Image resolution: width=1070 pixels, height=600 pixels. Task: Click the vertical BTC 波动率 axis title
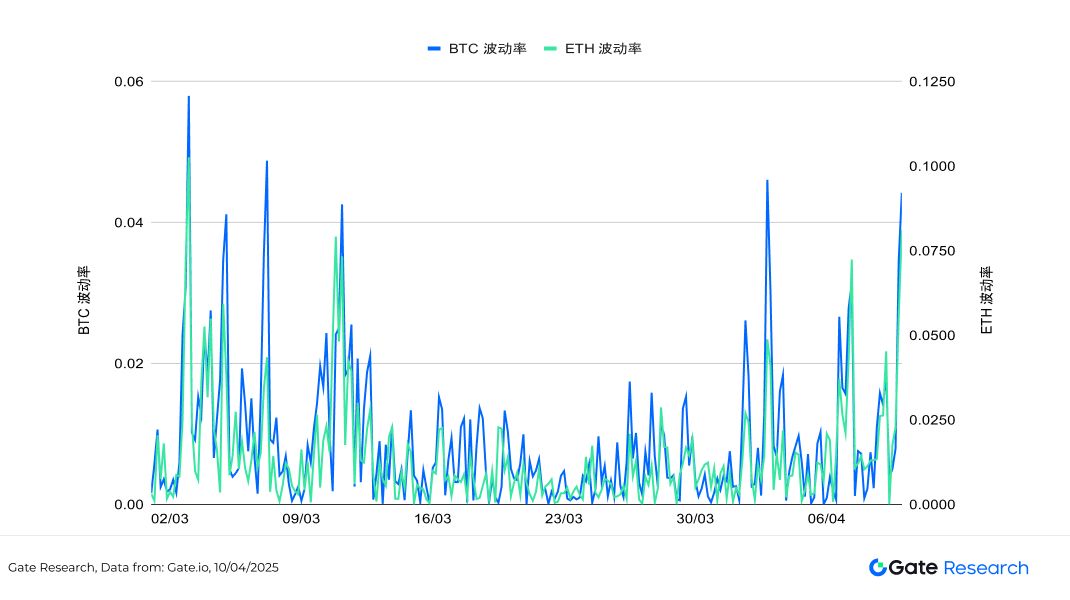[84, 300]
